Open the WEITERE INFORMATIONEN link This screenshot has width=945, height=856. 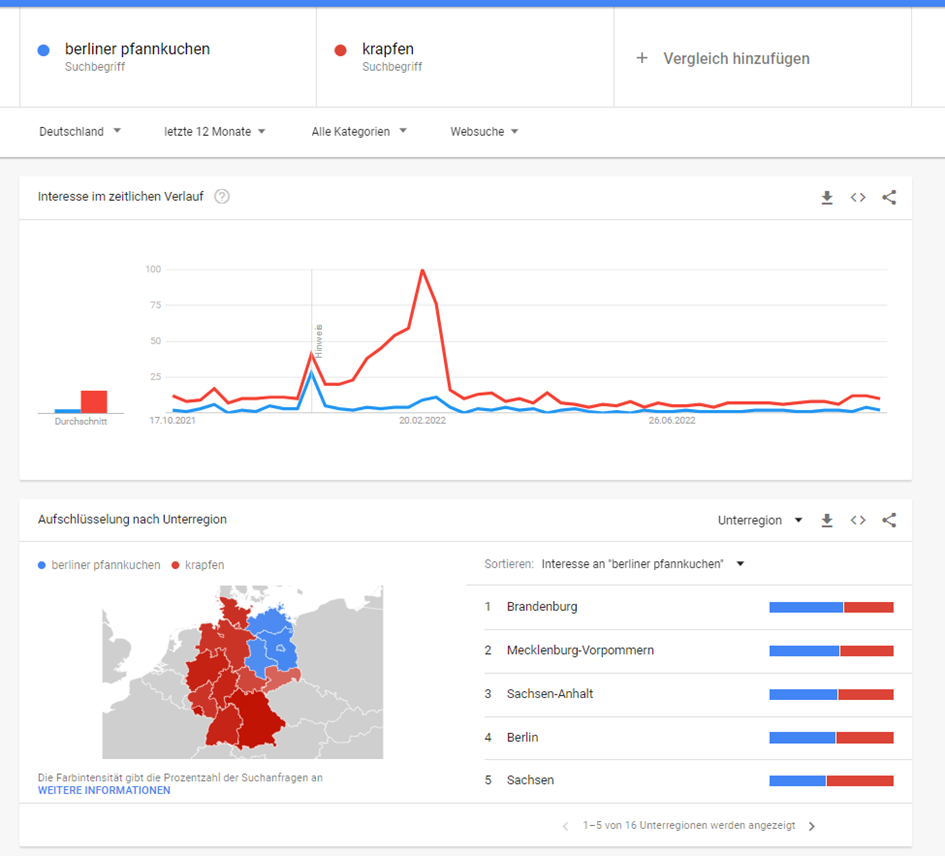[x=104, y=790]
